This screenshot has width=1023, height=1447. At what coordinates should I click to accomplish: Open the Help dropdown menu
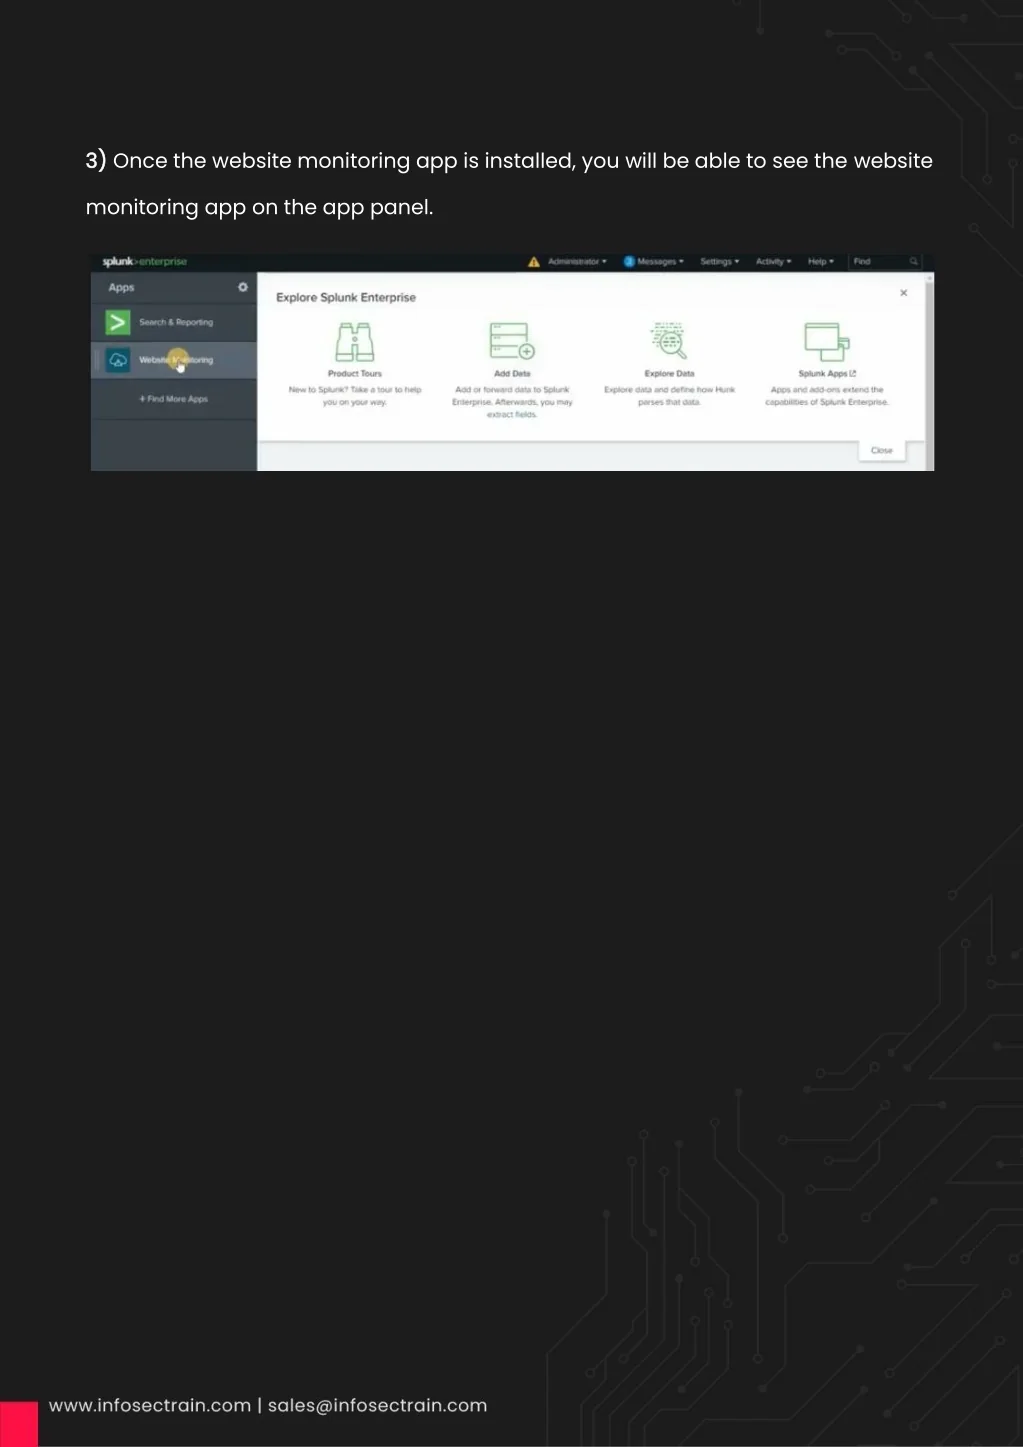[x=821, y=262]
